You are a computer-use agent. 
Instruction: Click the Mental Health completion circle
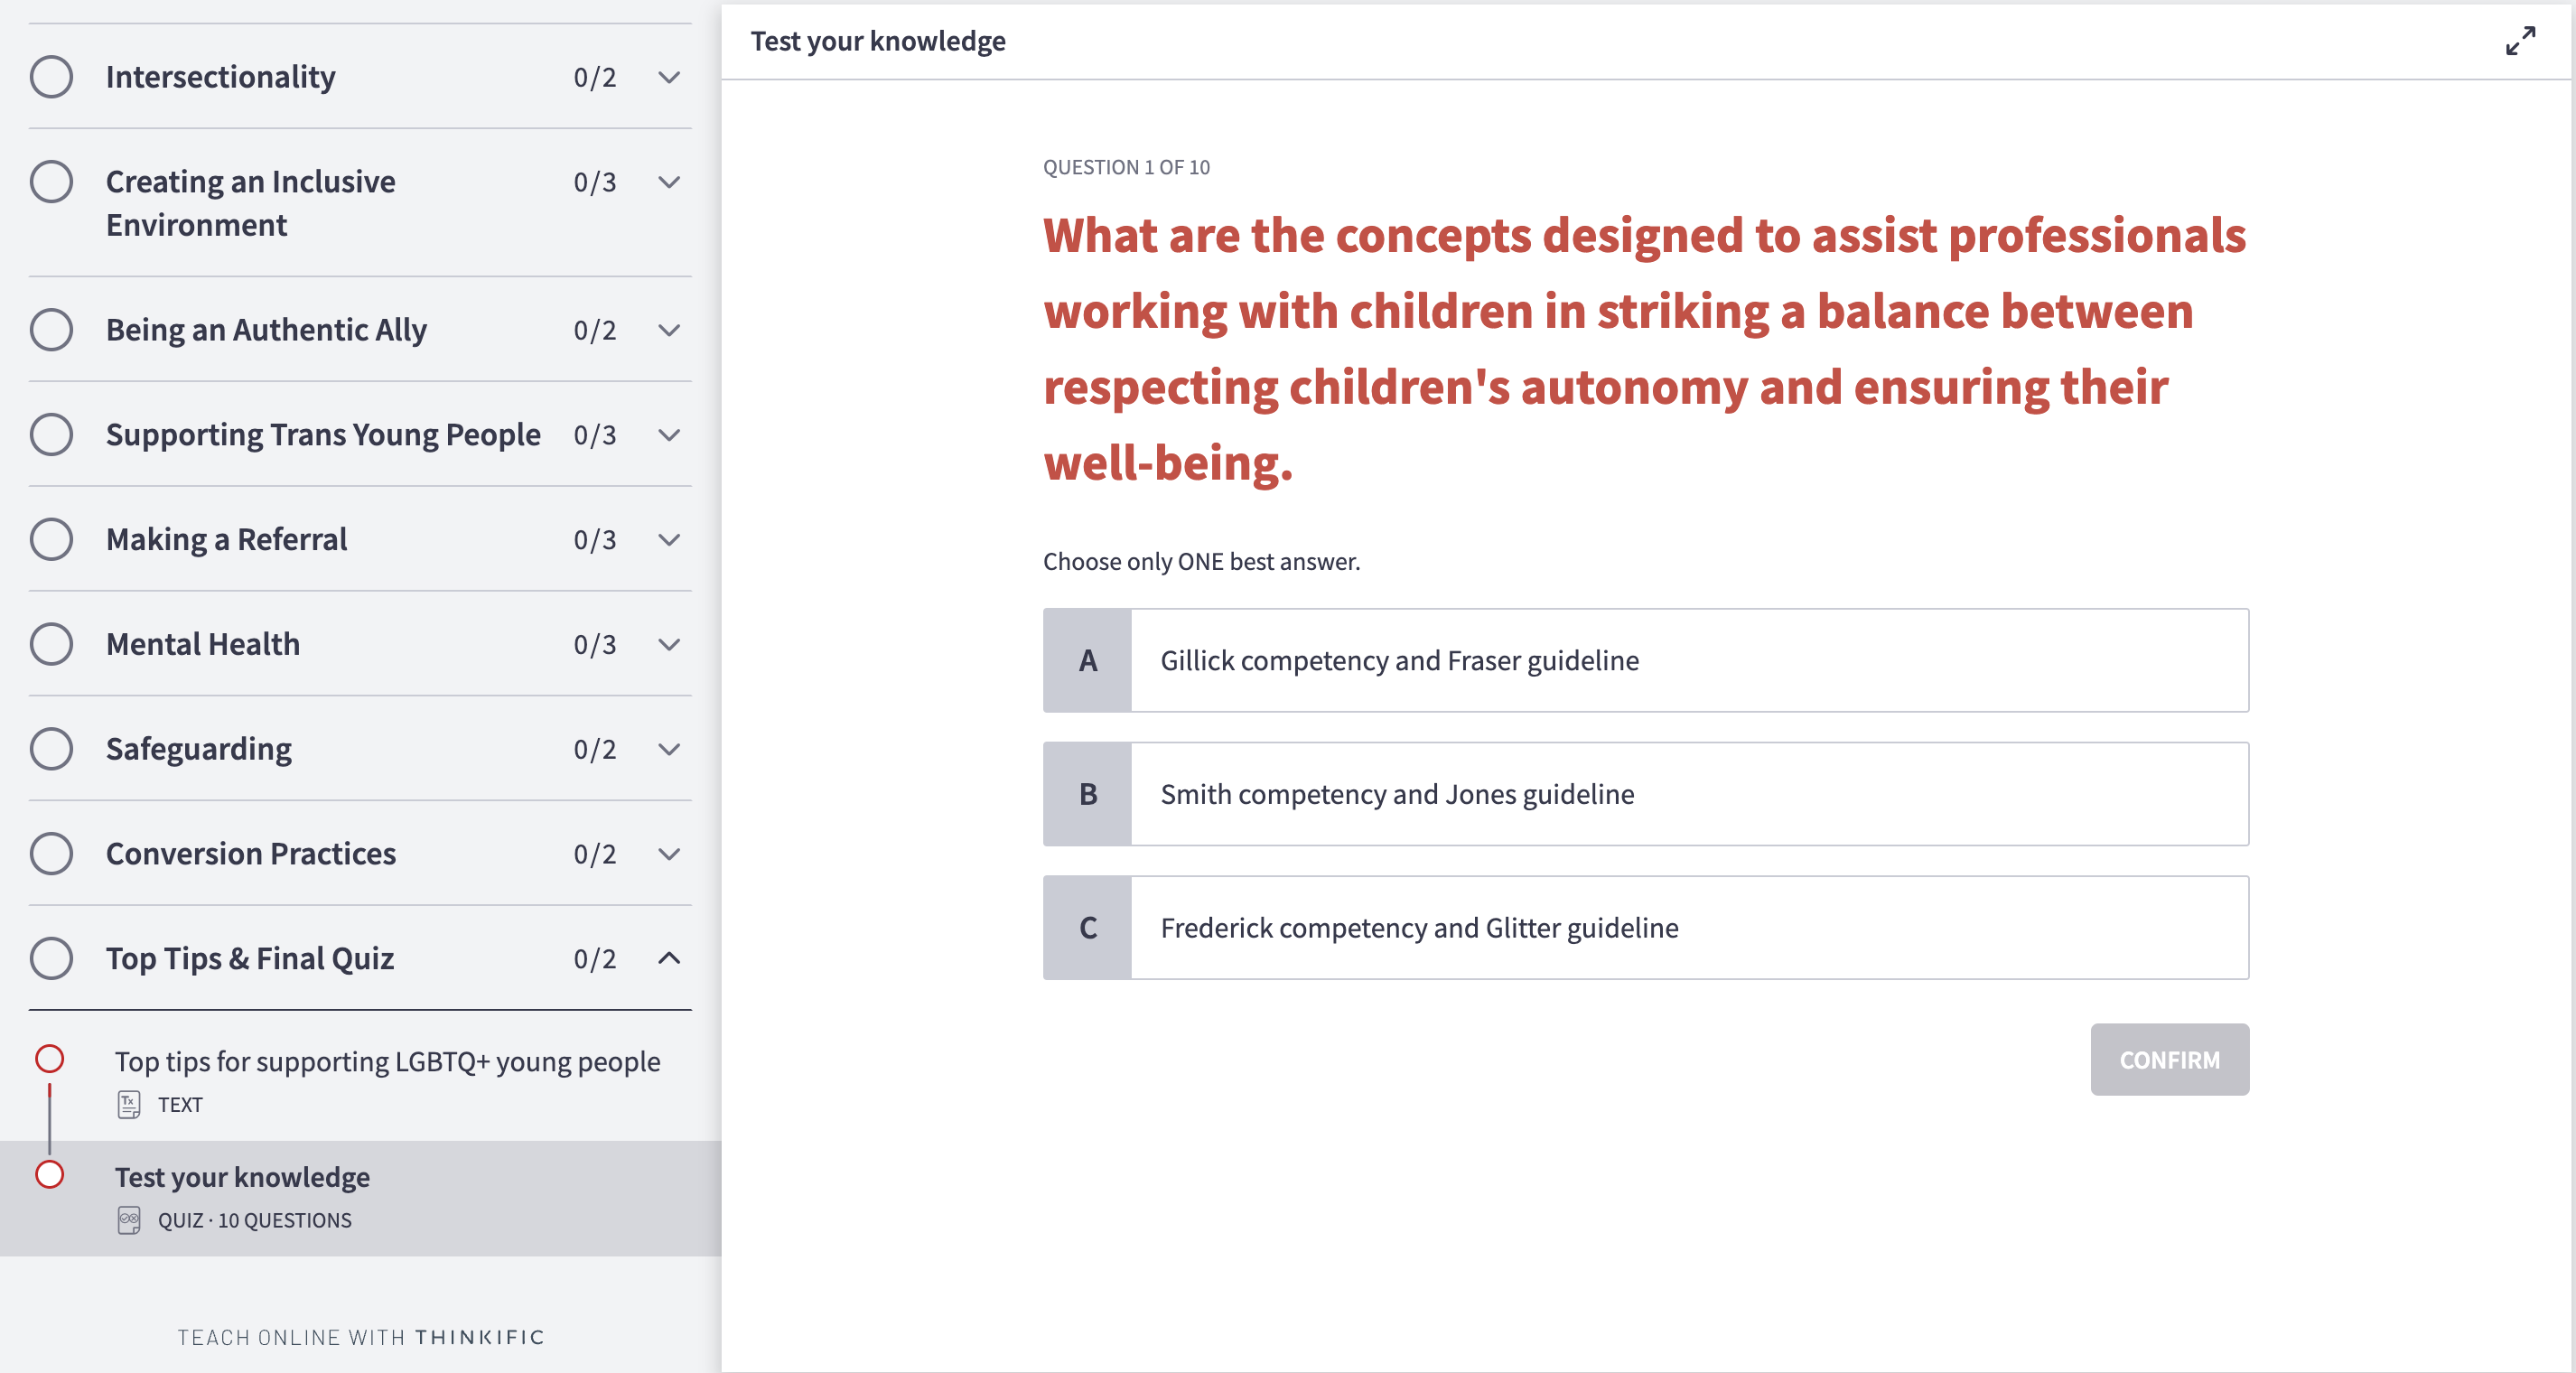(x=51, y=644)
